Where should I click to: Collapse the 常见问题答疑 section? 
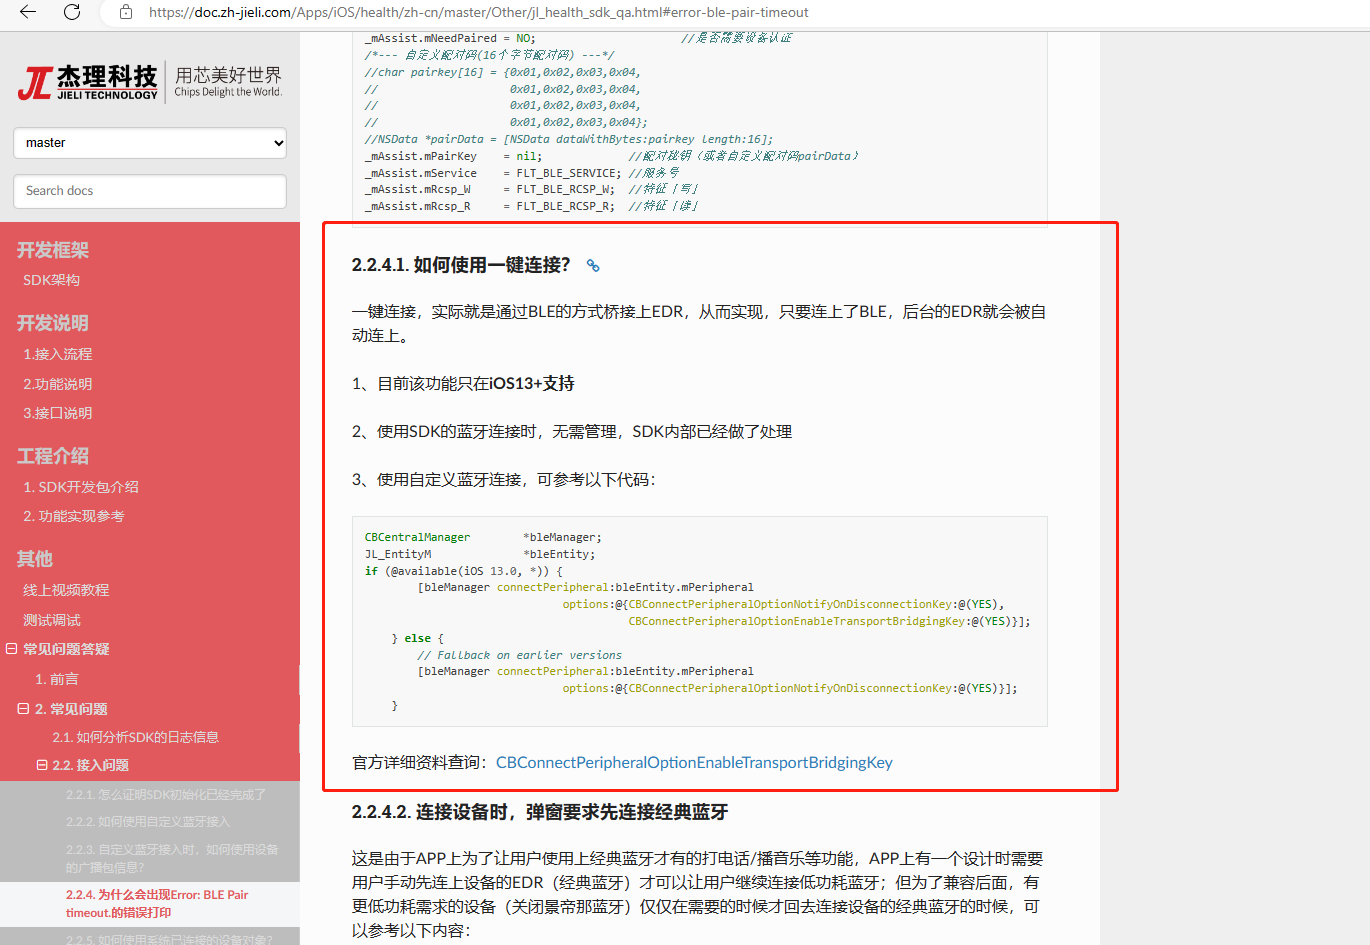(x=11, y=649)
